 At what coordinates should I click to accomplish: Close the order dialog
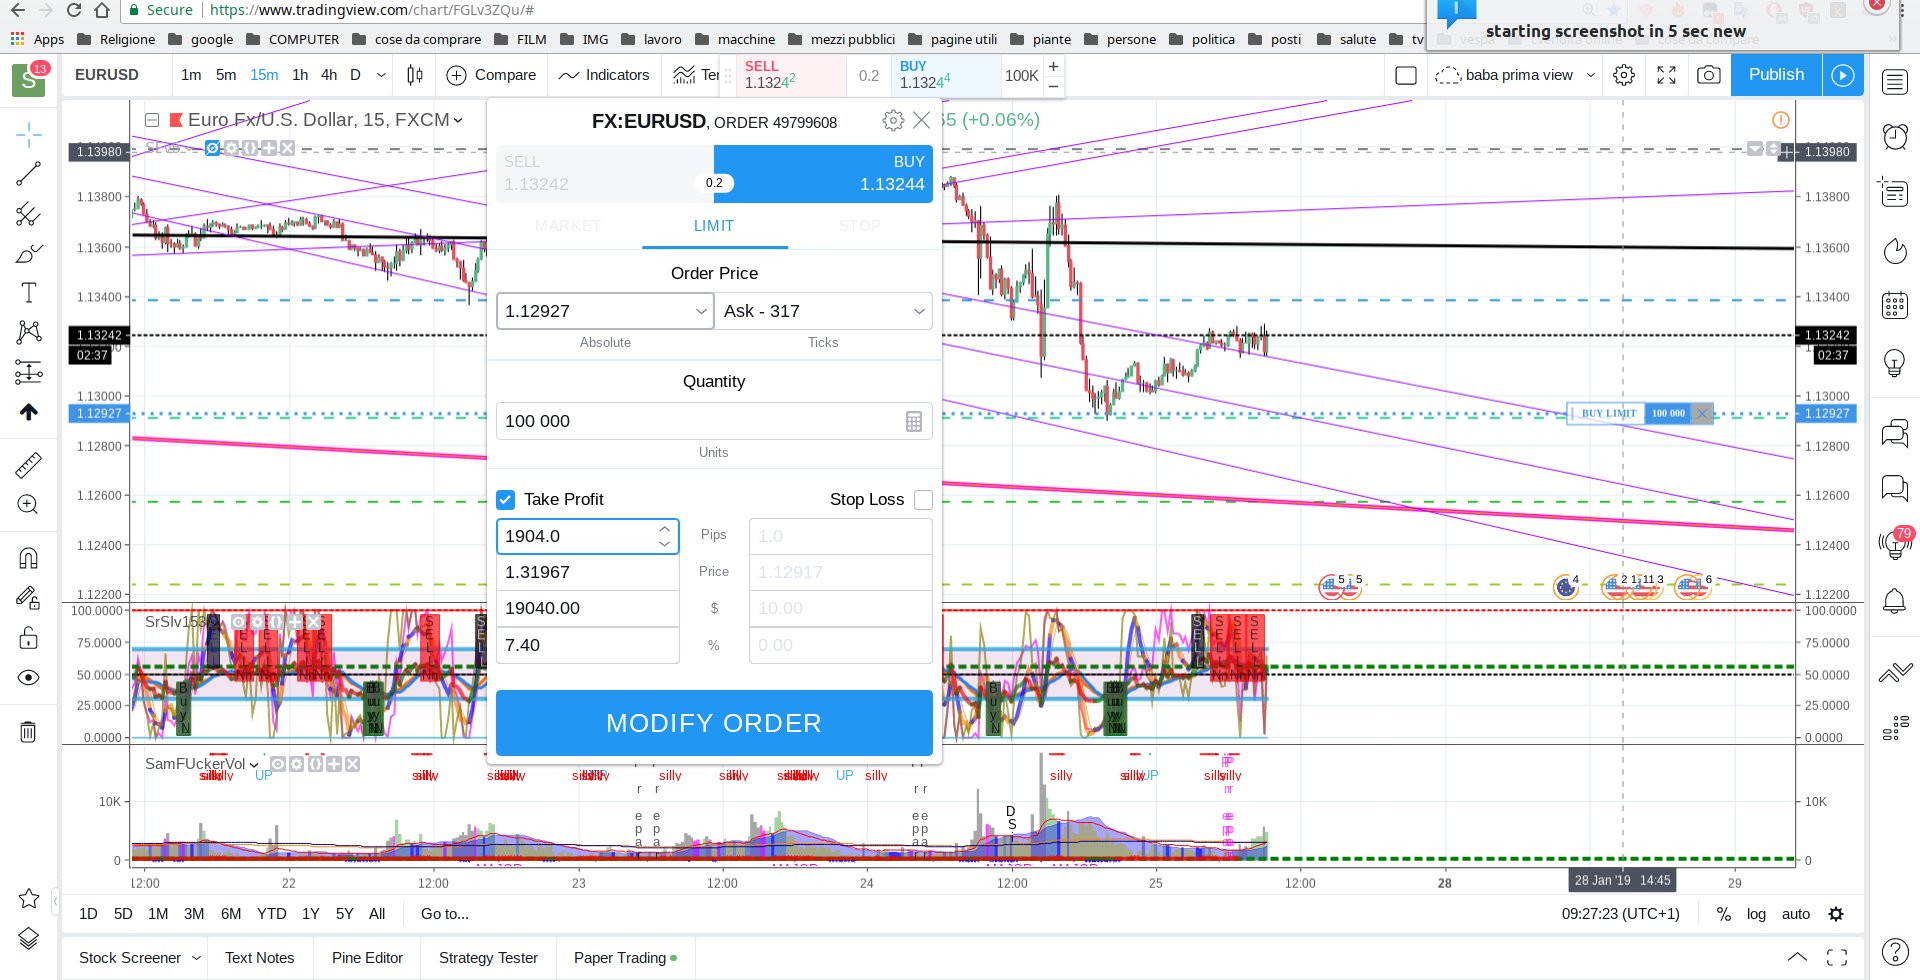(922, 121)
